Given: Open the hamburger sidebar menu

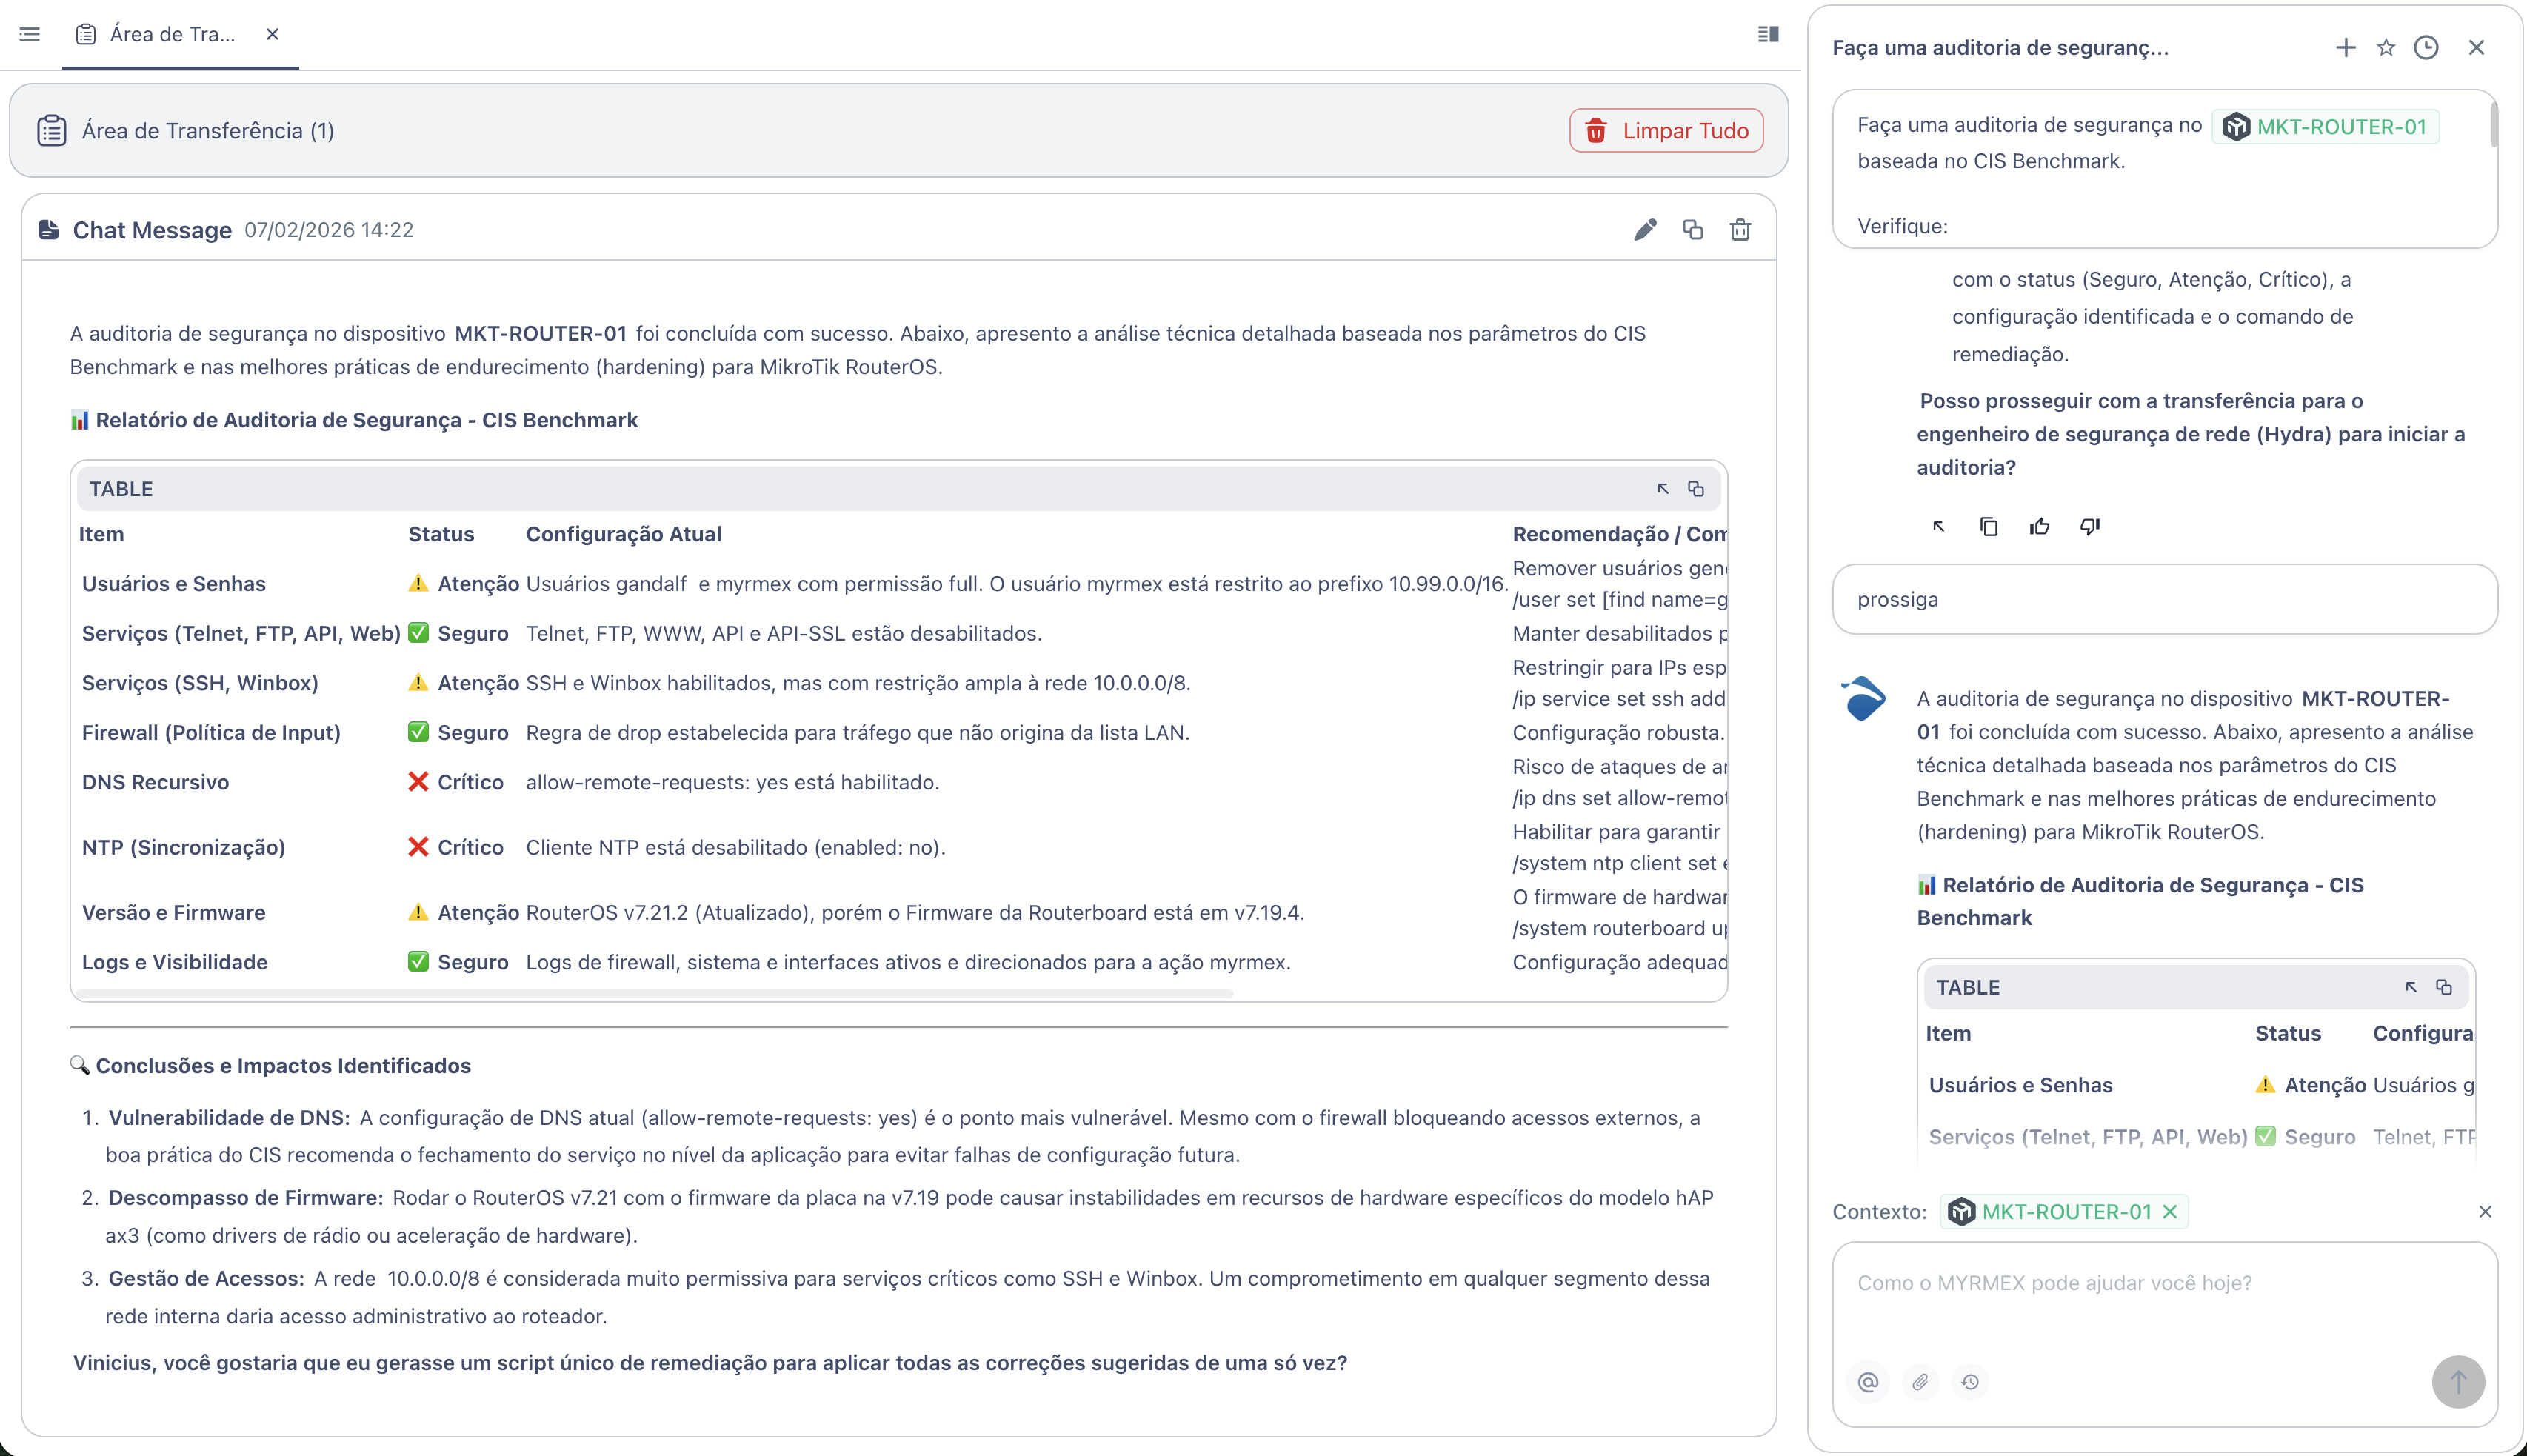Looking at the screenshot, I should [29, 34].
